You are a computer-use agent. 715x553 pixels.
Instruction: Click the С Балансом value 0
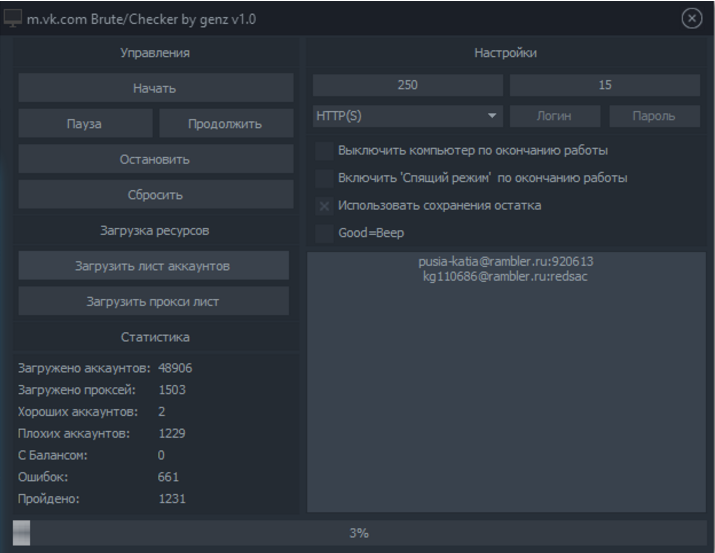coord(161,455)
